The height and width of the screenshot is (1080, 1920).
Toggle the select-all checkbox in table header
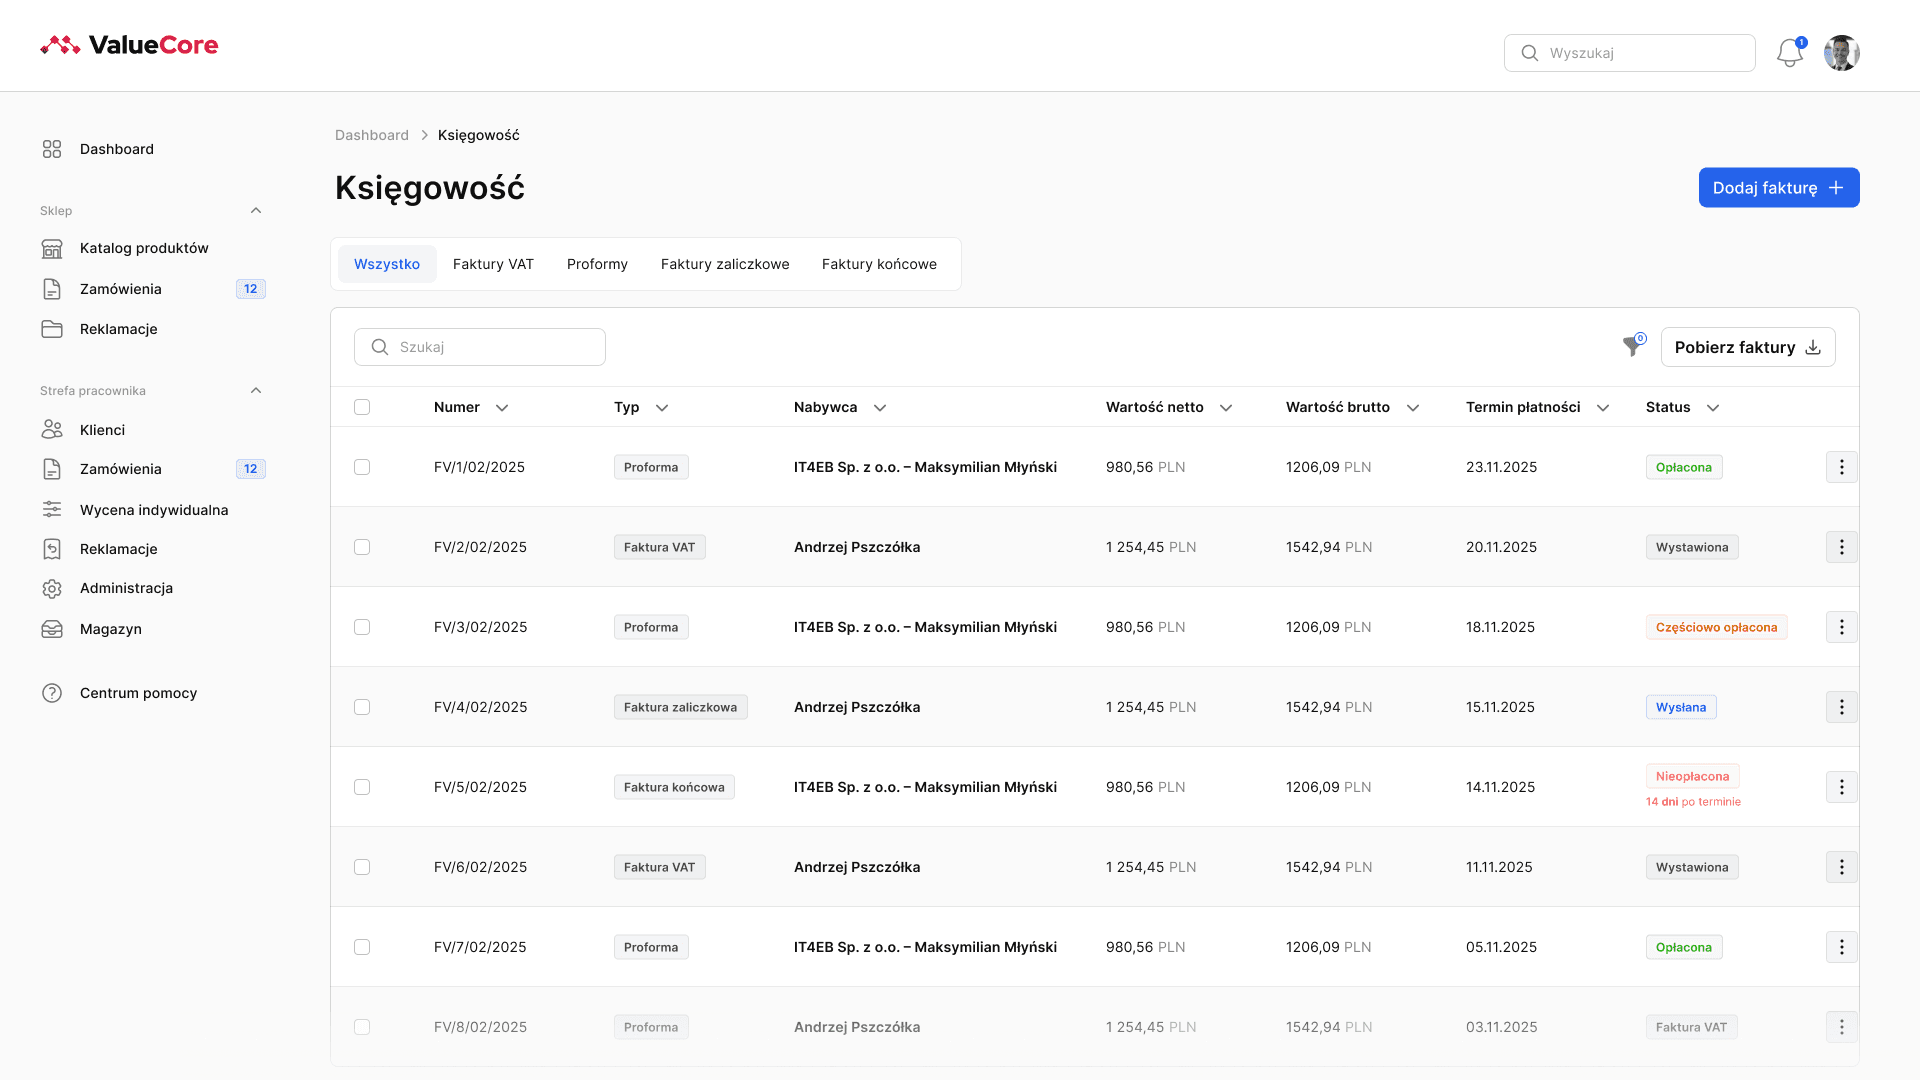coord(362,407)
